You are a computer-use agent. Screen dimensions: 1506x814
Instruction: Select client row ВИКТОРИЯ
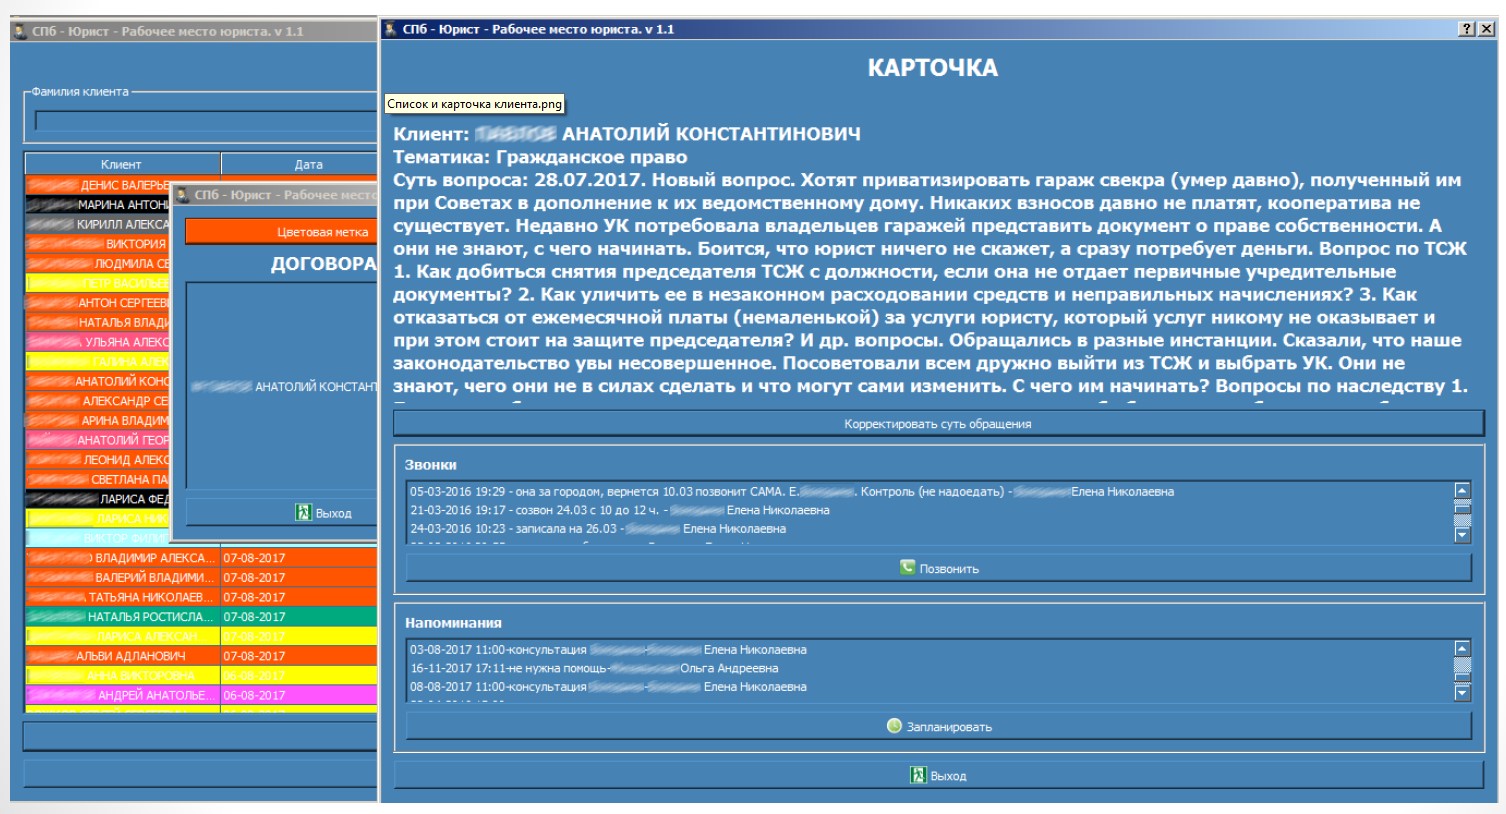click(x=97, y=244)
